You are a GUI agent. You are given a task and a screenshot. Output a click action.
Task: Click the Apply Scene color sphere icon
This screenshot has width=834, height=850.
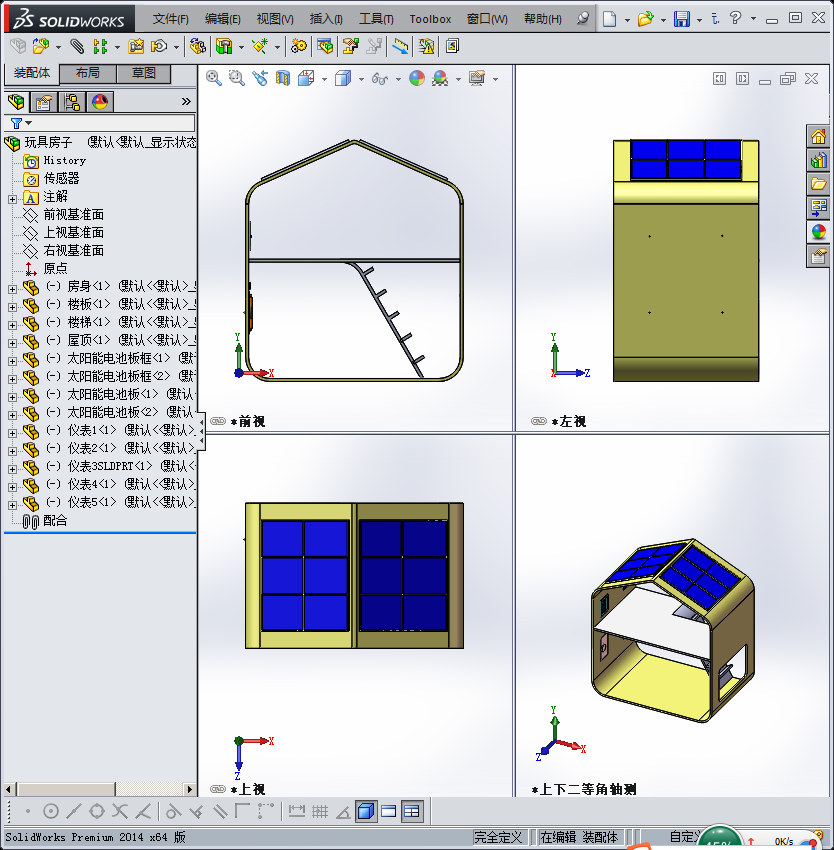[440, 79]
